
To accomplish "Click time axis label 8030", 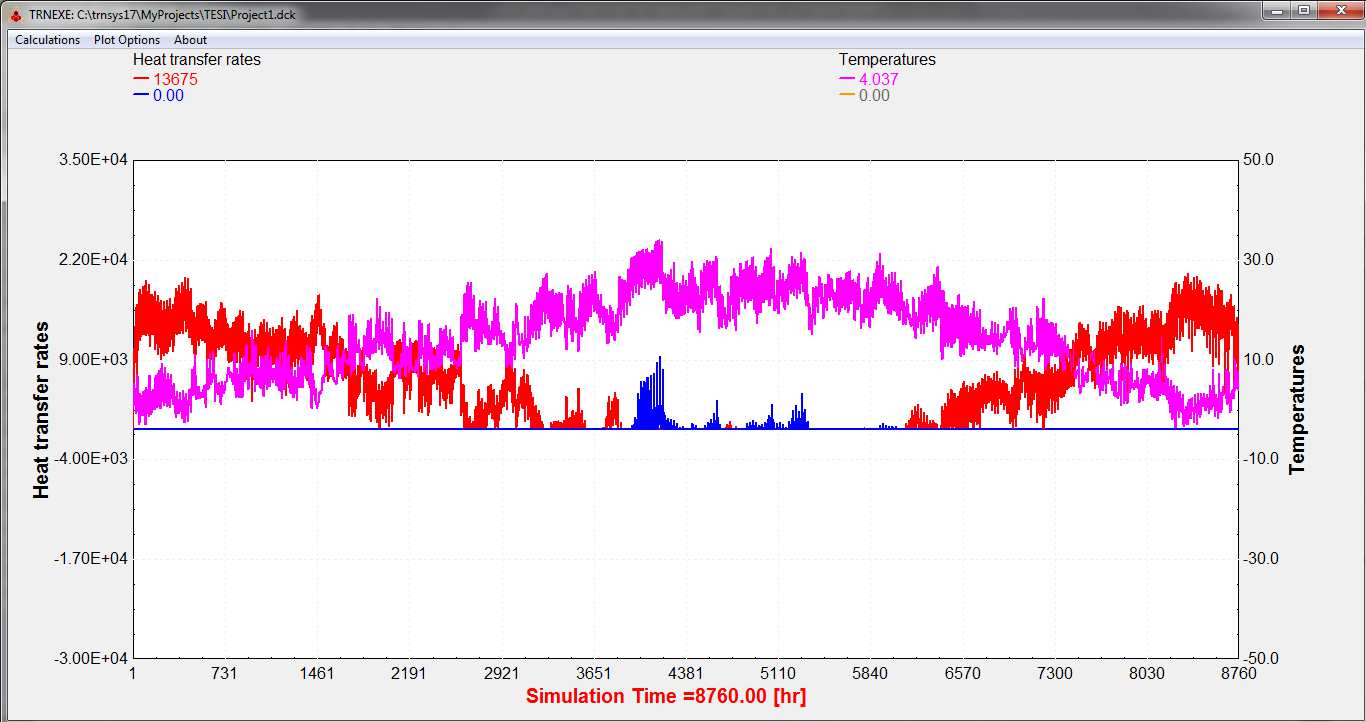I will [x=1147, y=674].
